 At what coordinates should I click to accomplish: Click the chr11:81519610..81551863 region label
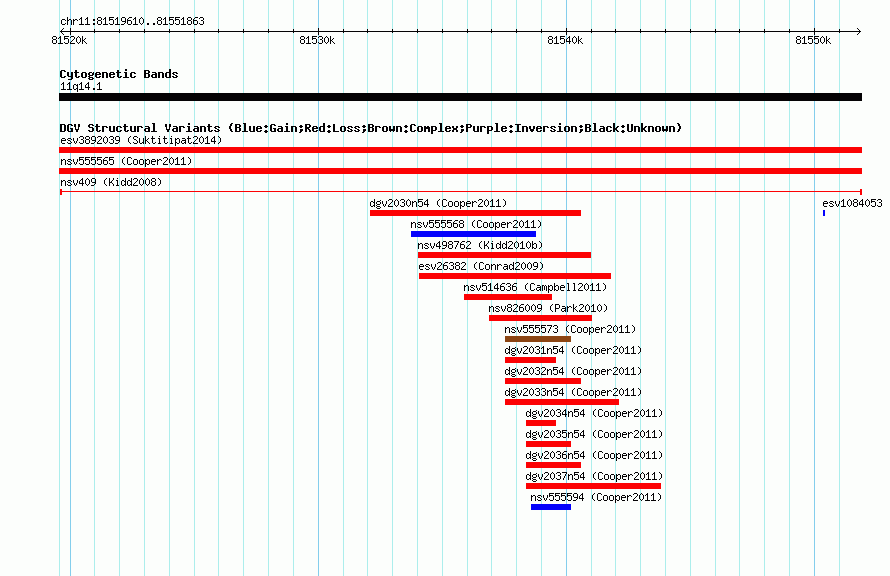click(132, 22)
